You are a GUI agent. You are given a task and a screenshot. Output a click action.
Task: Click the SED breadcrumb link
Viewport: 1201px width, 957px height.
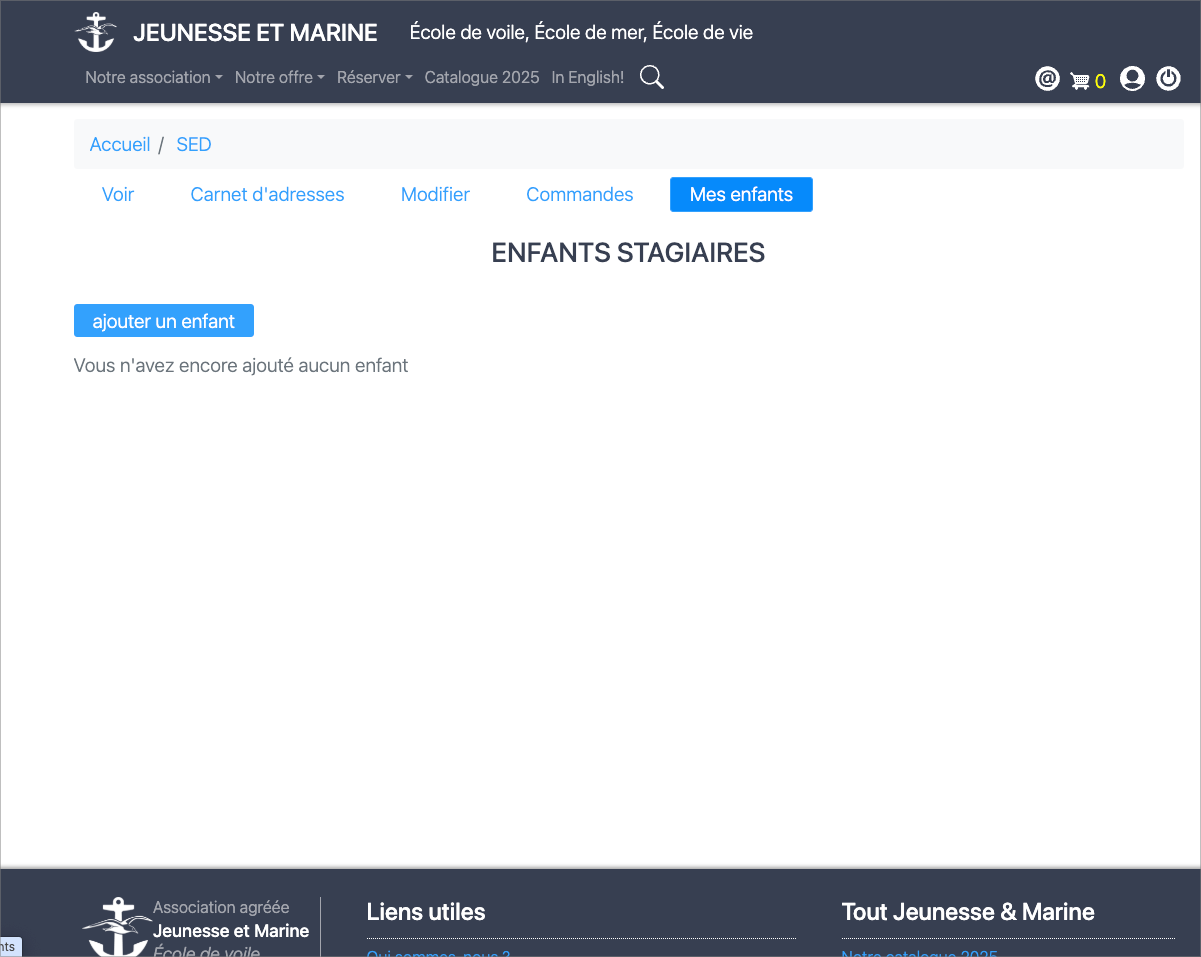[193, 145]
